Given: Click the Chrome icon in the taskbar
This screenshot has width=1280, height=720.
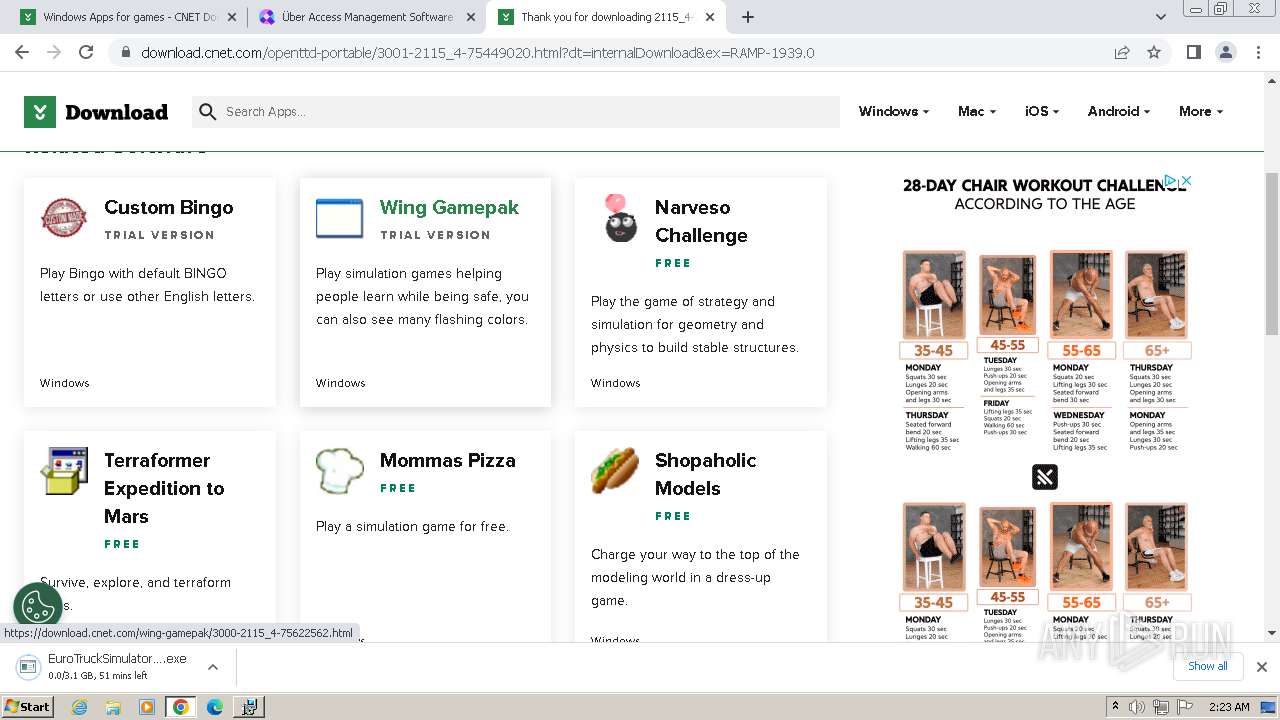Looking at the screenshot, I should [180, 707].
